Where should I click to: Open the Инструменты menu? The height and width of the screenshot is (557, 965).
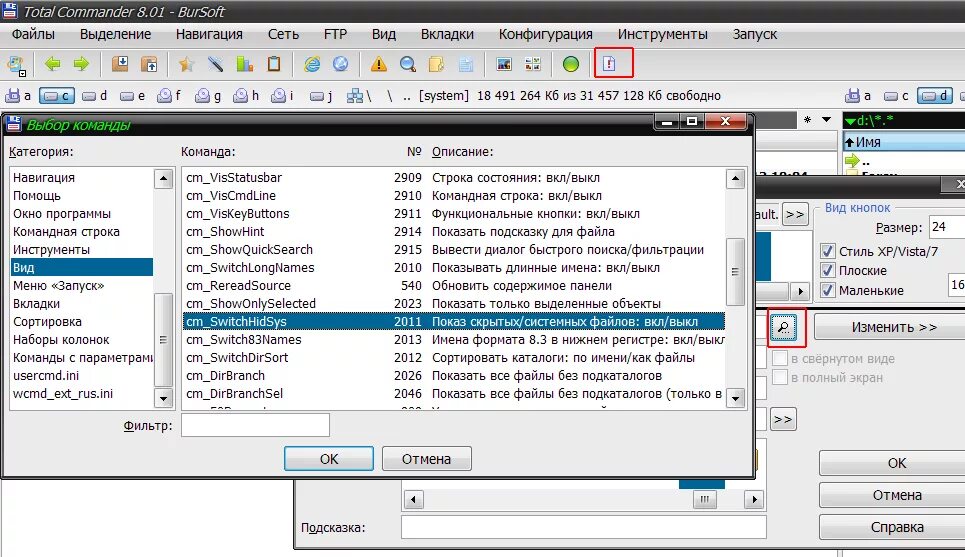(x=662, y=34)
